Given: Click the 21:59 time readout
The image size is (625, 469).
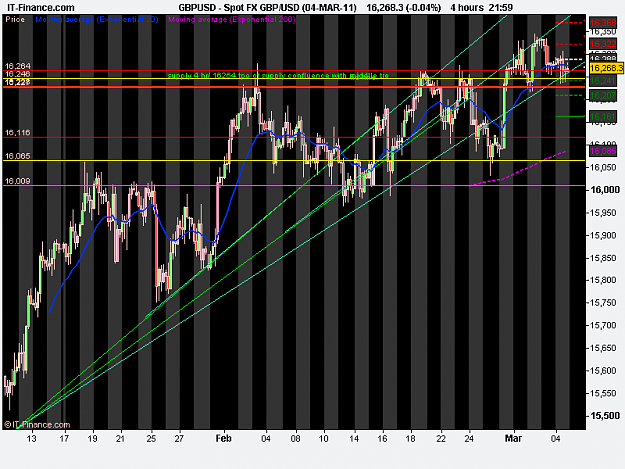Looking at the screenshot, I should pyautogui.click(x=502, y=8).
